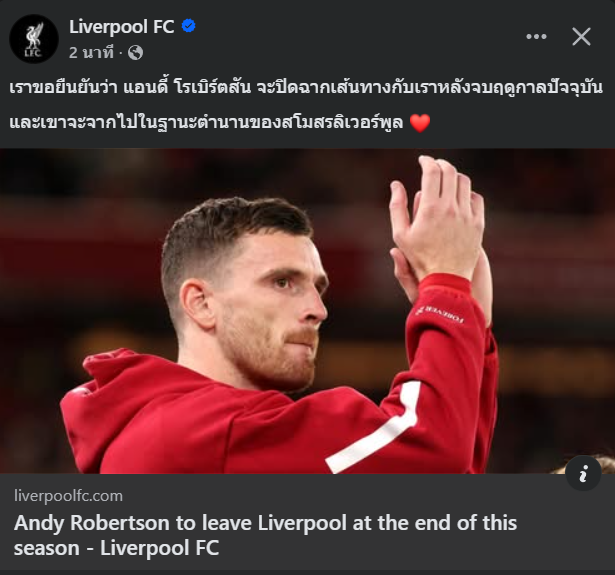Click the FOREVER text on the sleeve
This screenshot has height=575, width=615.
pos(440,314)
